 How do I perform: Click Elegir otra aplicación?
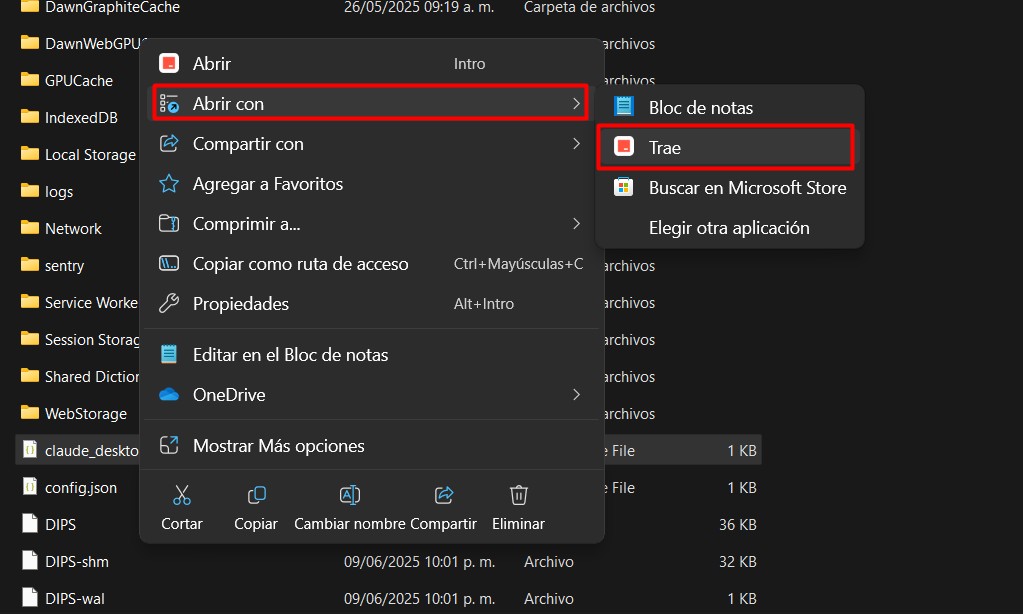[x=728, y=228]
